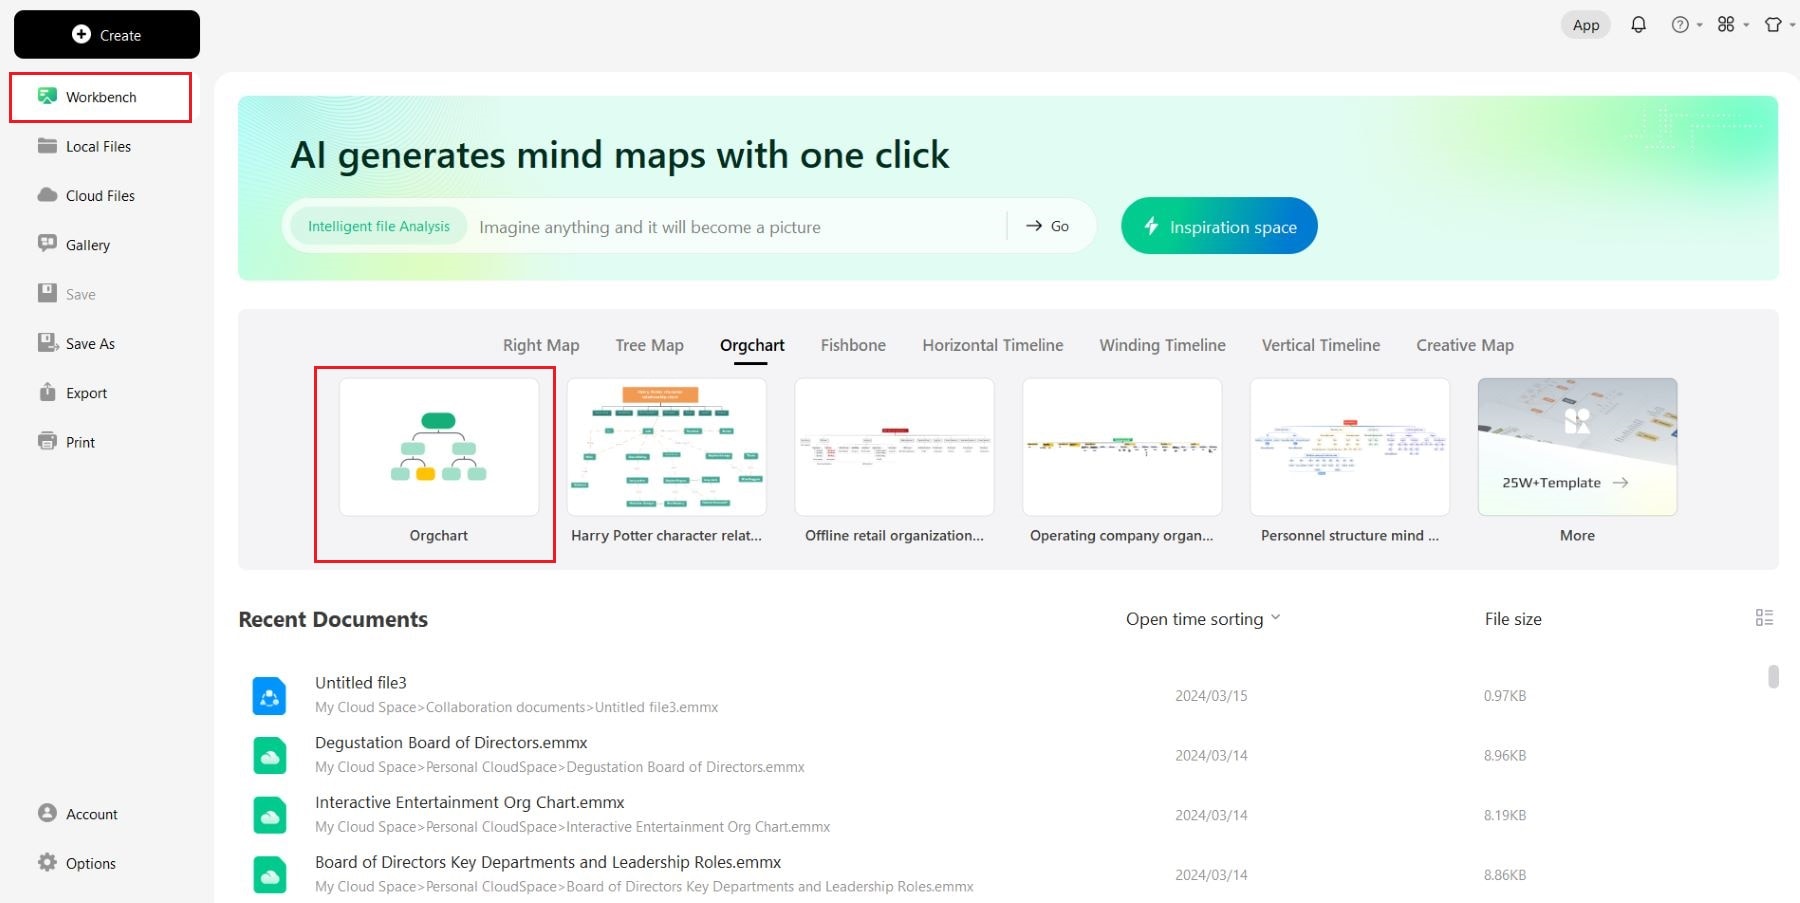1800x903 pixels.
Task: Open Cloud Files in sidebar
Action: (100, 196)
